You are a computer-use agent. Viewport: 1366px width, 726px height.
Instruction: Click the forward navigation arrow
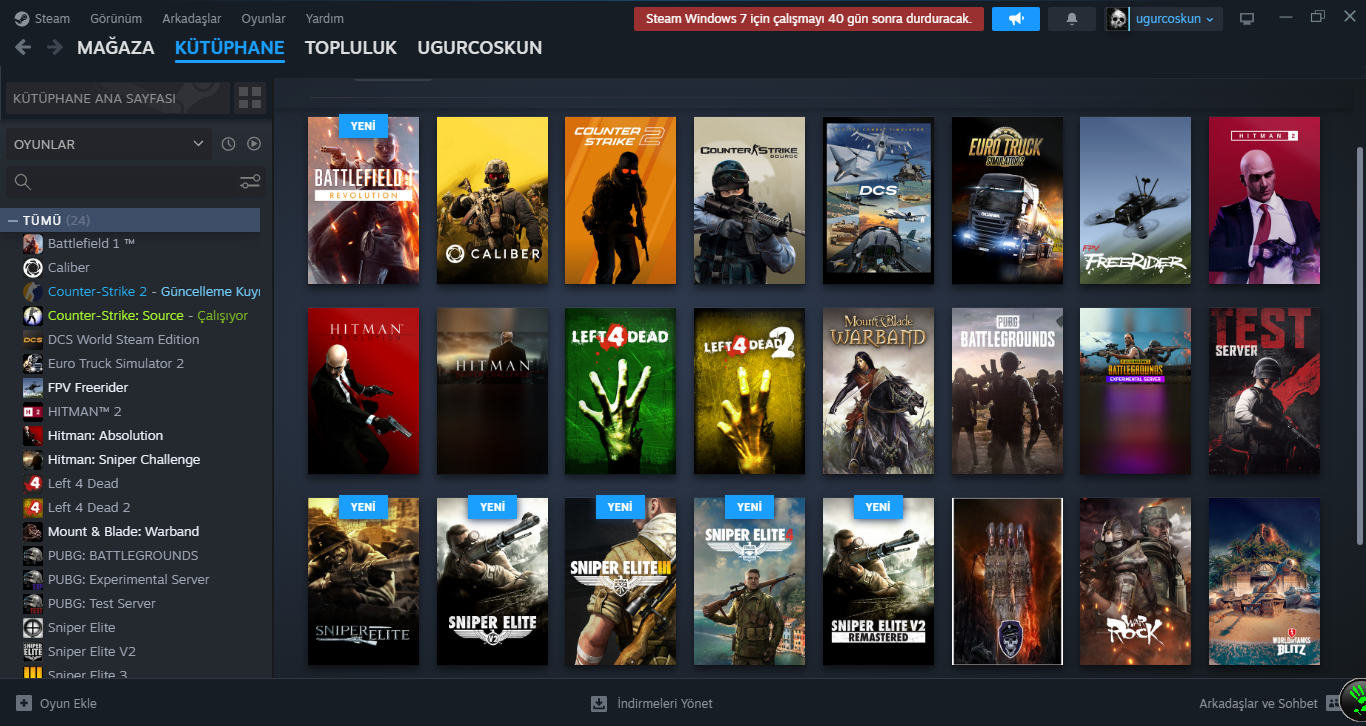[55, 47]
